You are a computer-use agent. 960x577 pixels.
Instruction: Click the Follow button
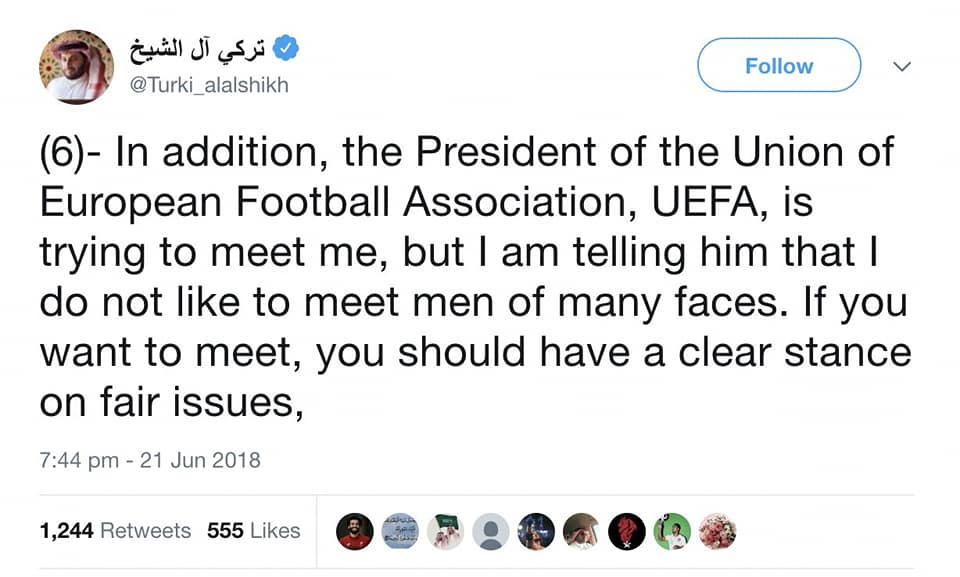[778, 66]
